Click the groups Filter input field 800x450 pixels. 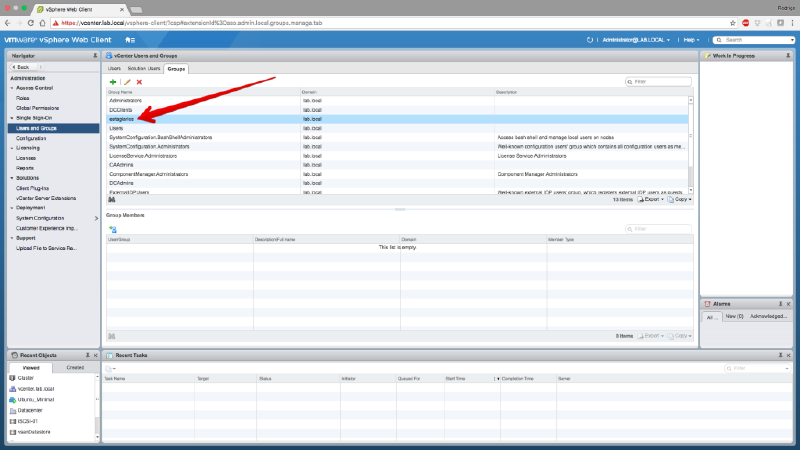[x=660, y=81]
